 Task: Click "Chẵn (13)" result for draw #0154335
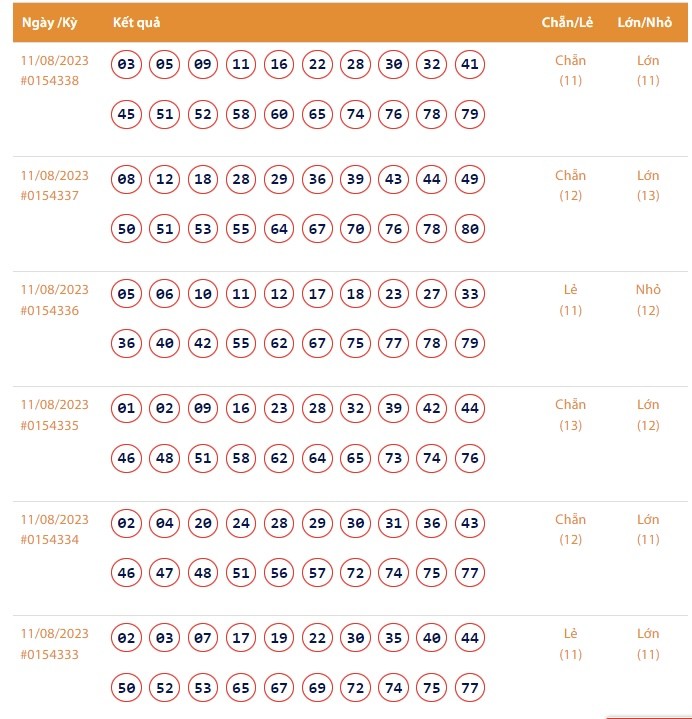pyautogui.click(x=570, y=415)
